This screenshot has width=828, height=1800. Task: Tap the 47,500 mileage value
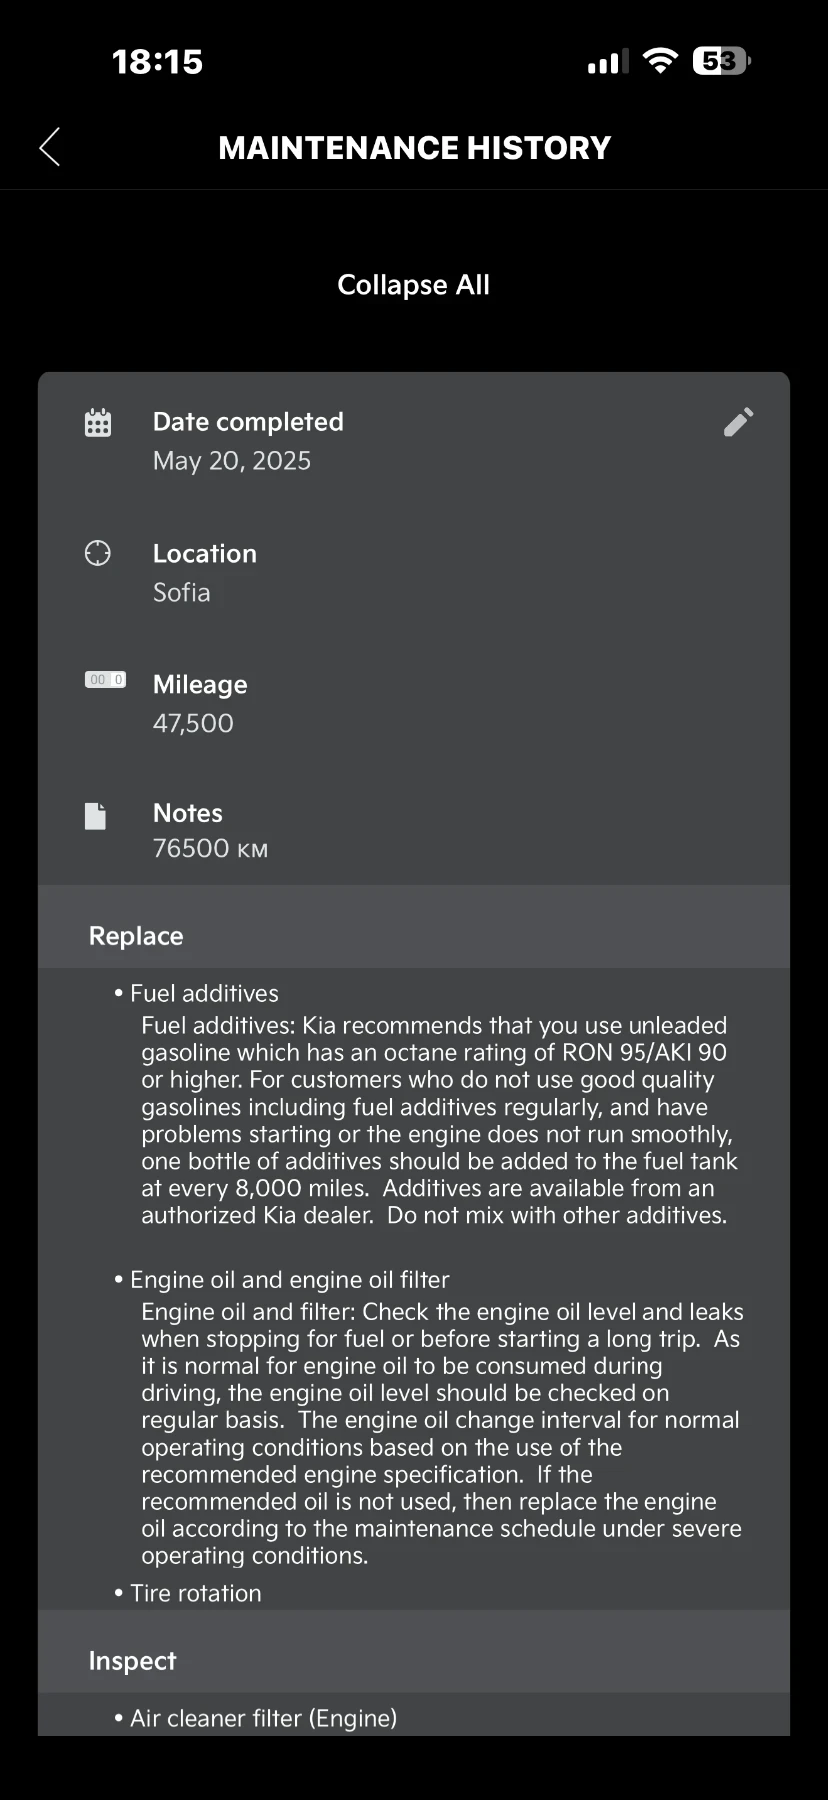click(x=193, y=723)
